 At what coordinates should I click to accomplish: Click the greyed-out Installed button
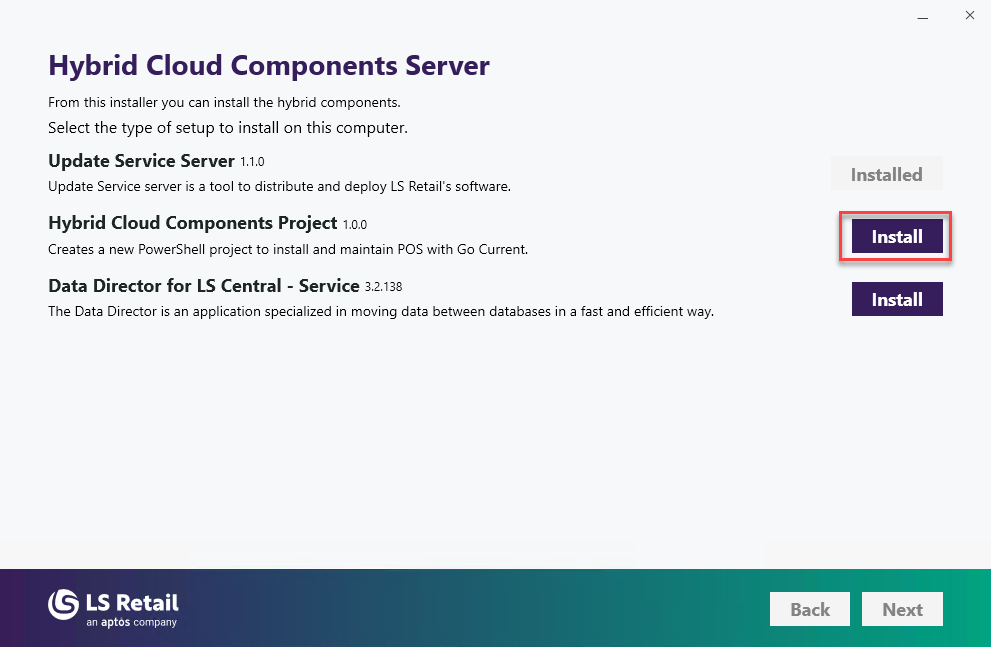point(886,175)
